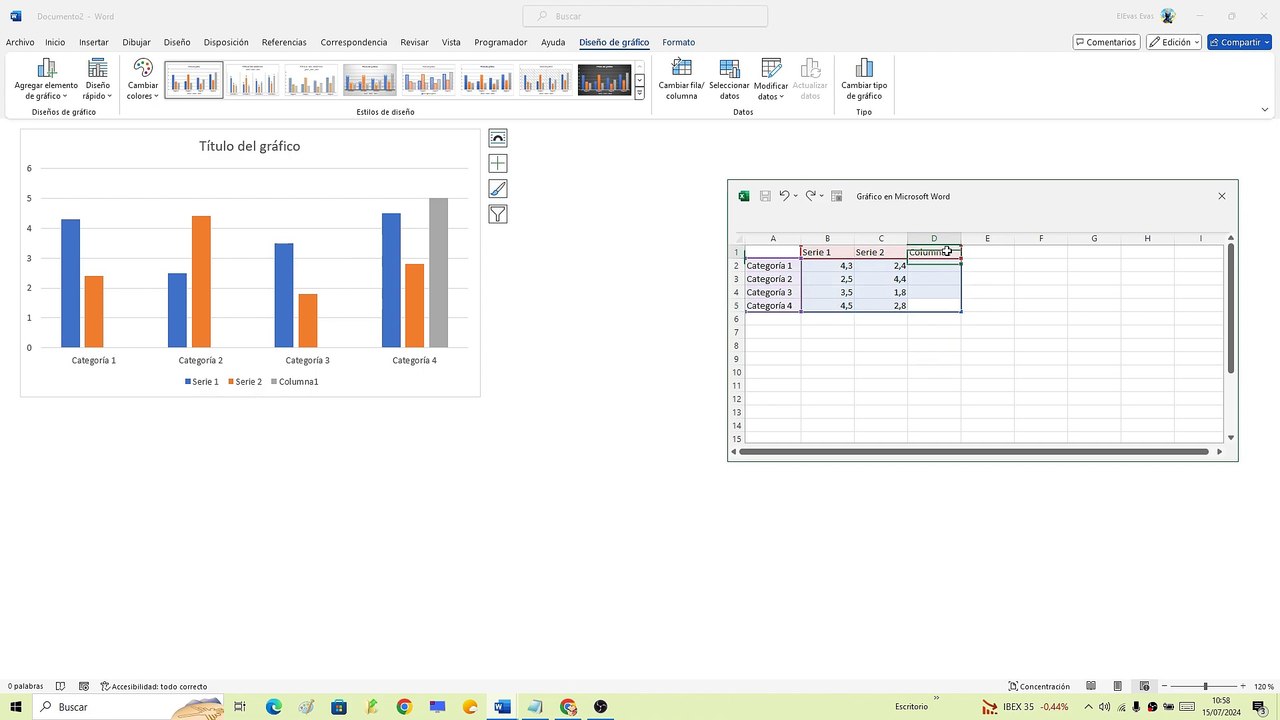Screen dimensions: 1280x720
Task: Collapse the ribbon with the chevron
Action: coord(1265,110)
